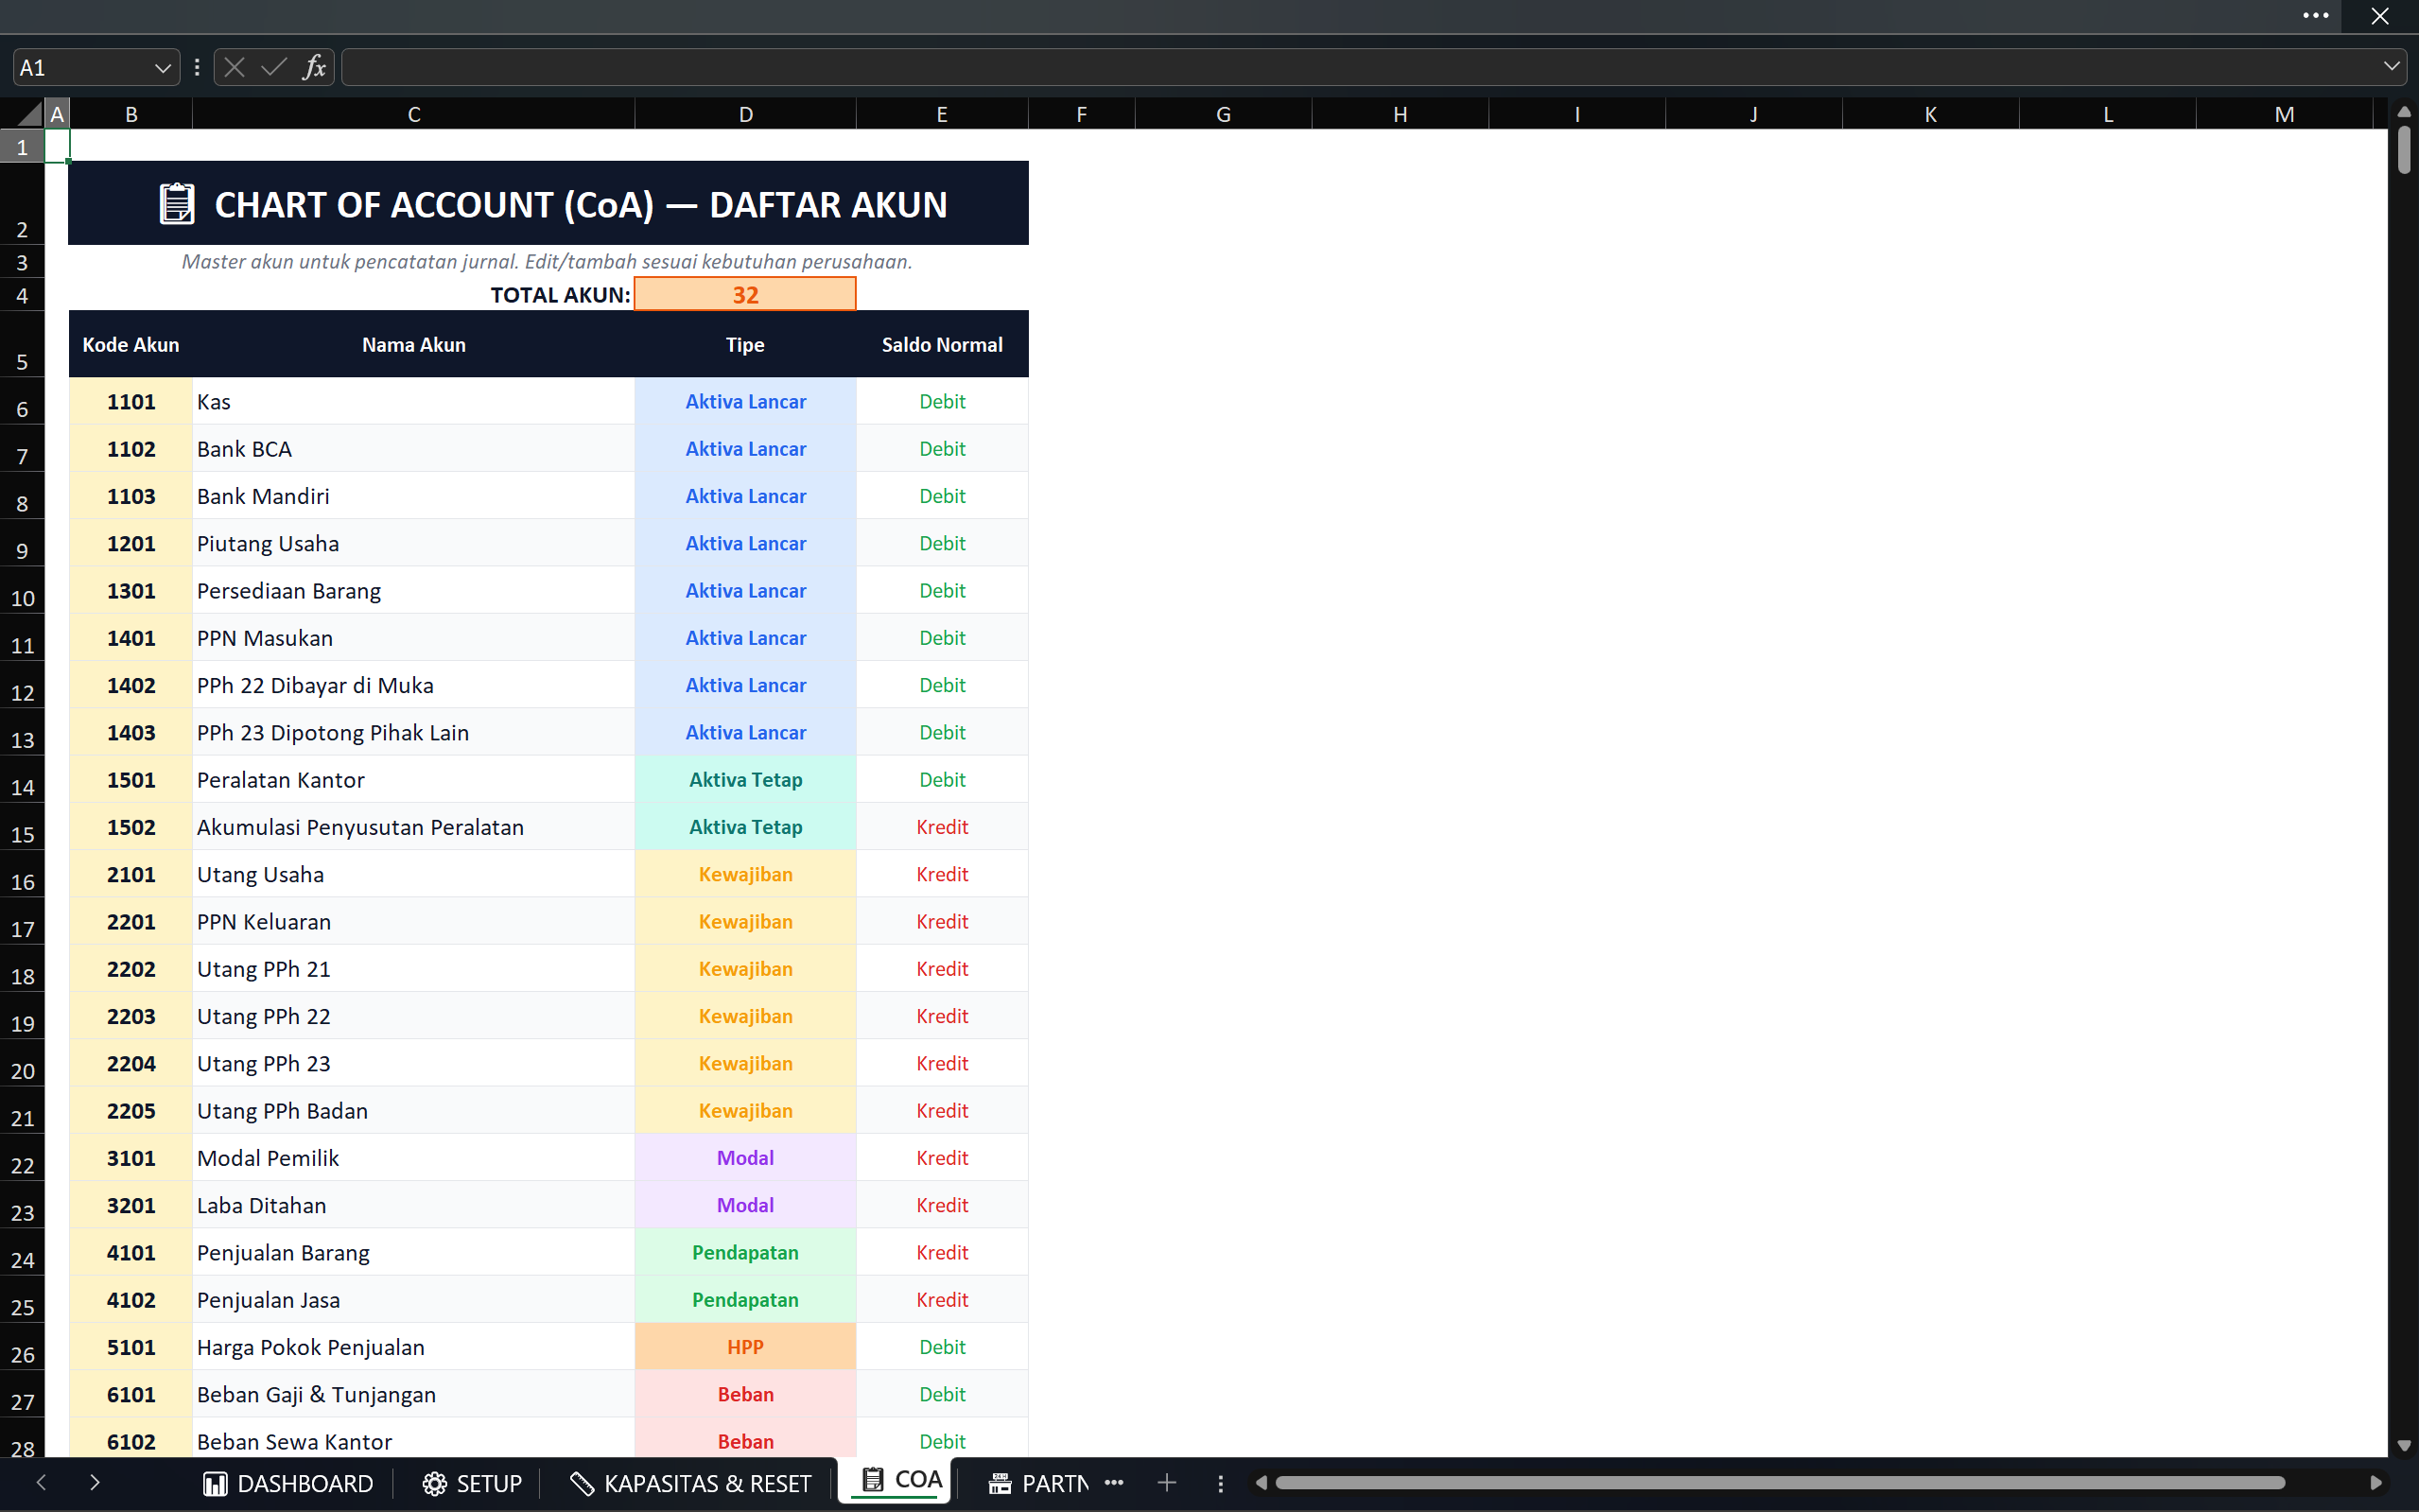Click the Insert Function fx icon
Viewport: 2419px width, 1512px height.
pyautogui.click(x=314, y=67)
